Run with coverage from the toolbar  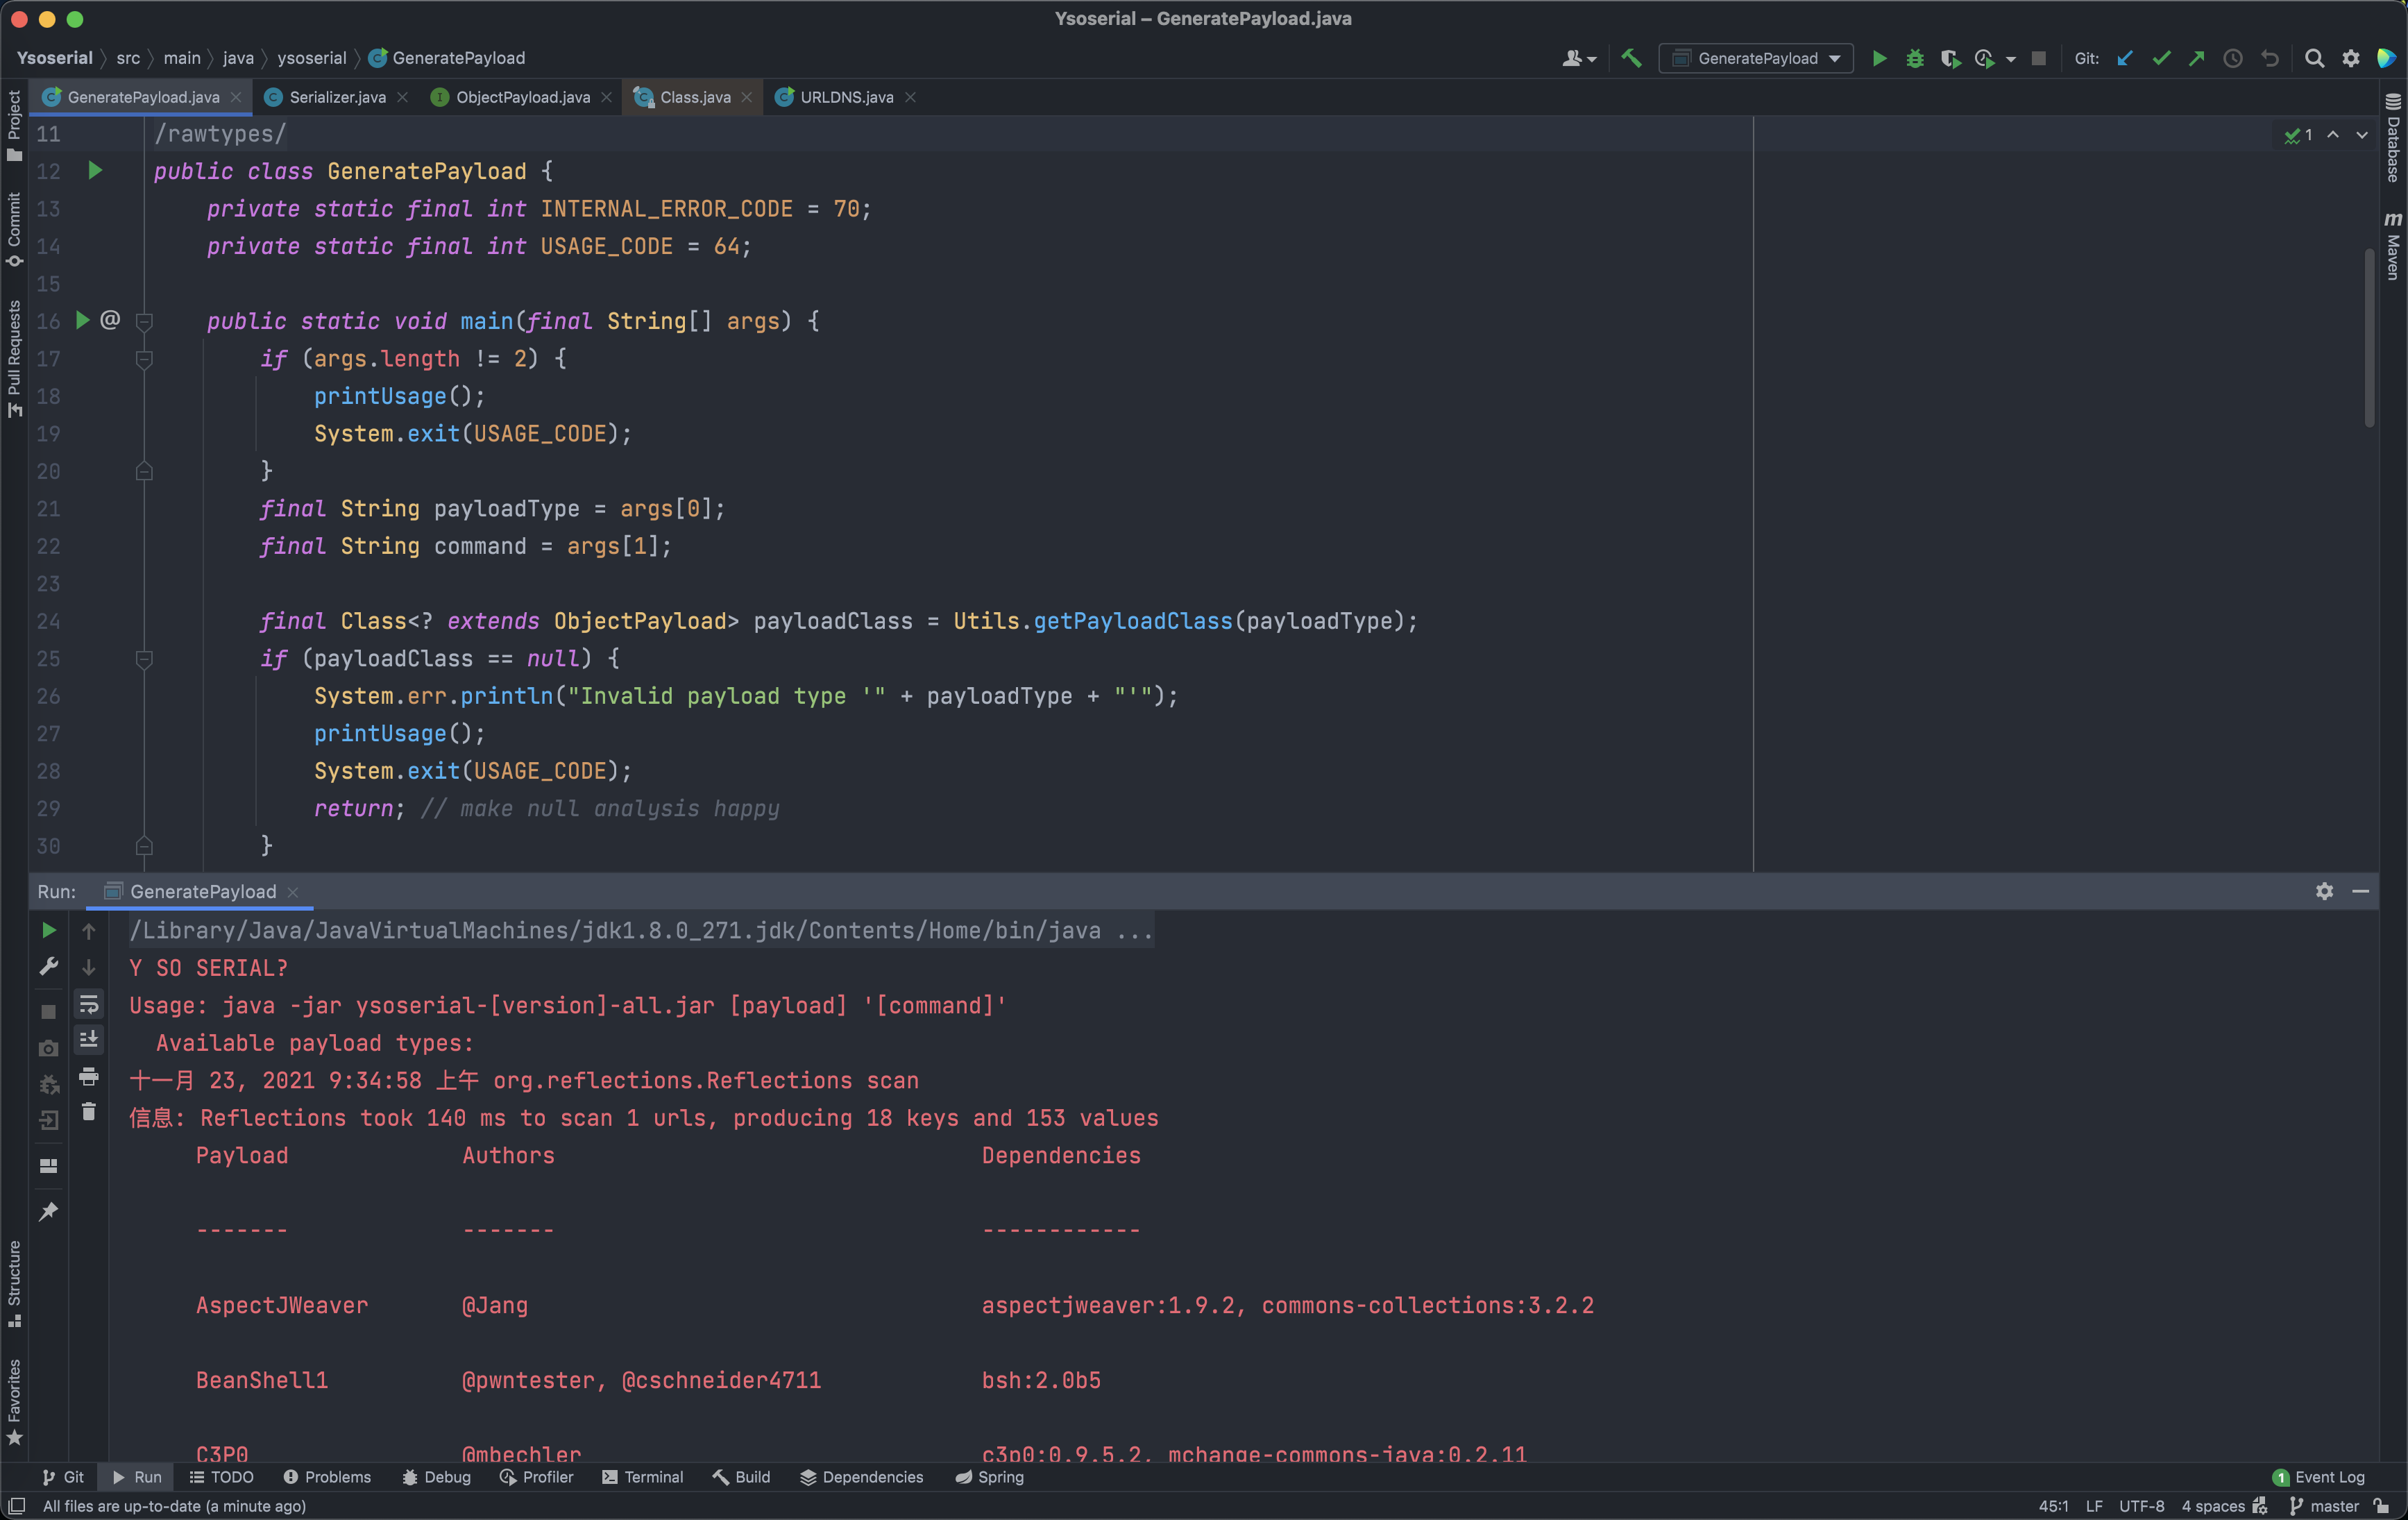pyautogui.click(x=1950, y=58)
